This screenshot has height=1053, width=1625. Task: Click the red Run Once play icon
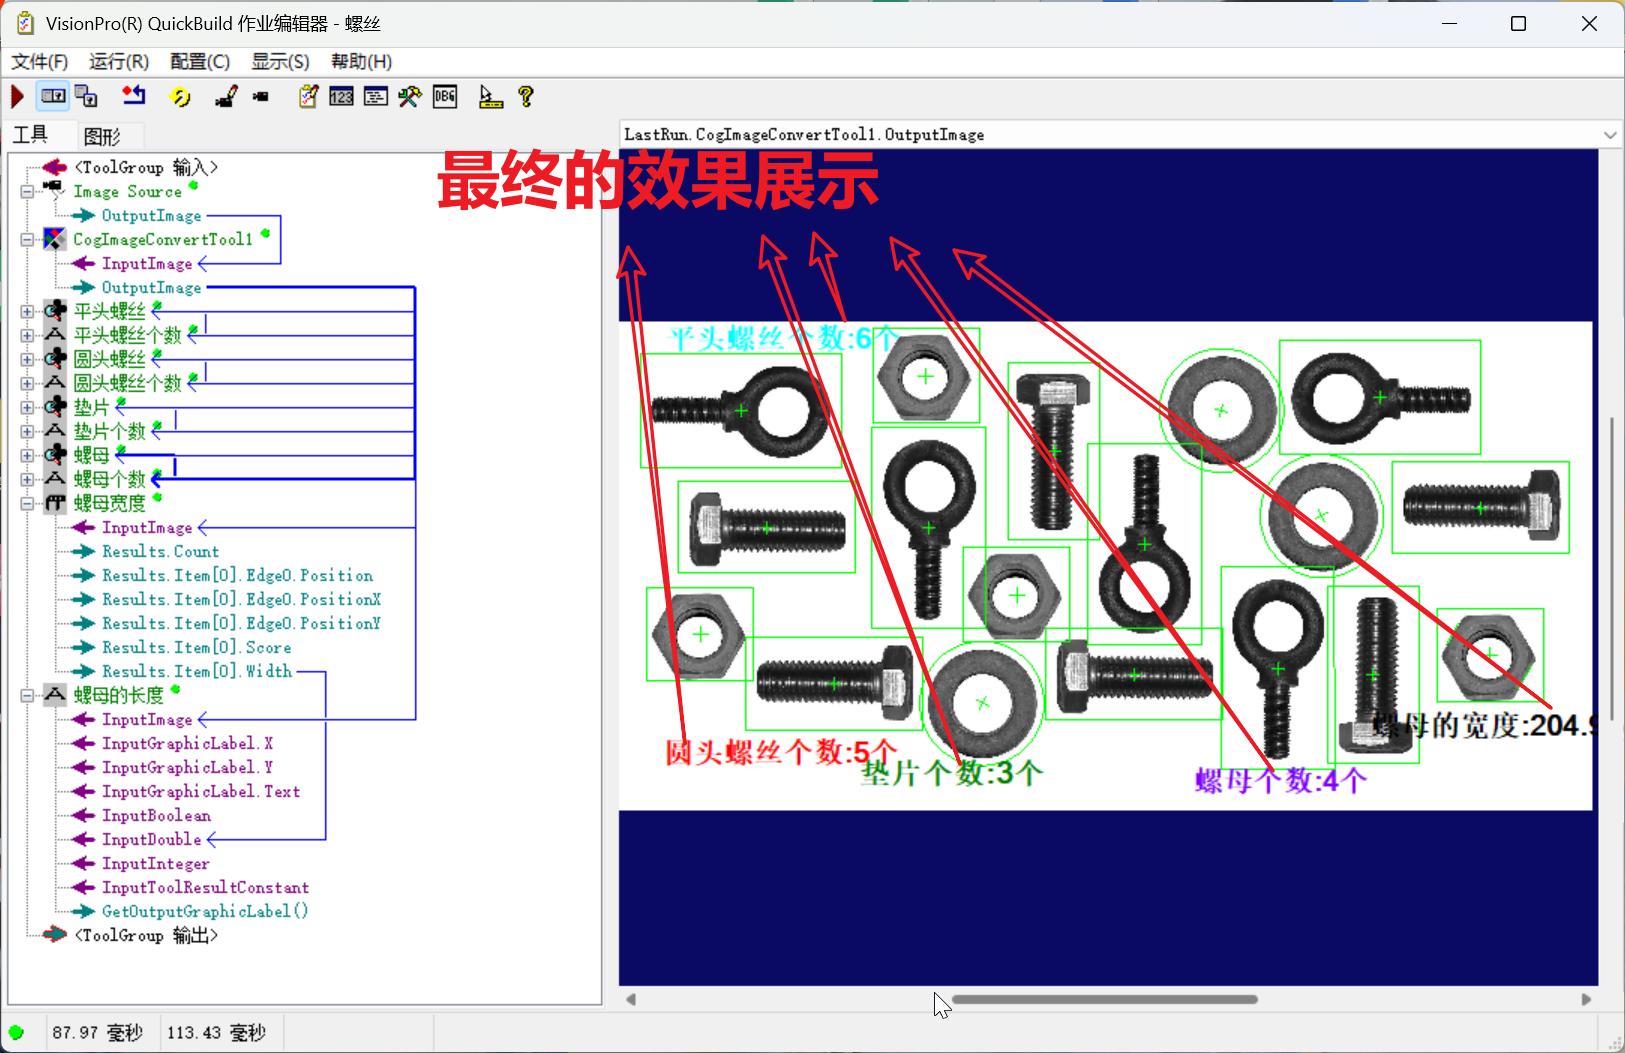[x=17, y=97]
